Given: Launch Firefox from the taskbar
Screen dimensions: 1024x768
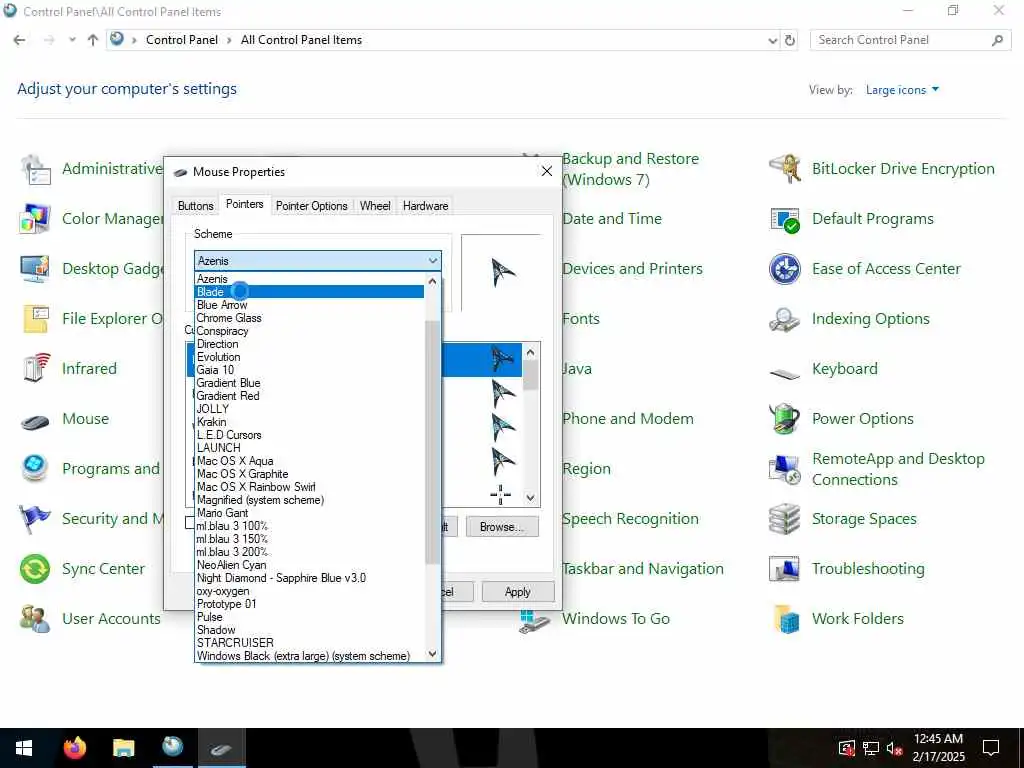Looking at the screenshot, I should 74,748.
